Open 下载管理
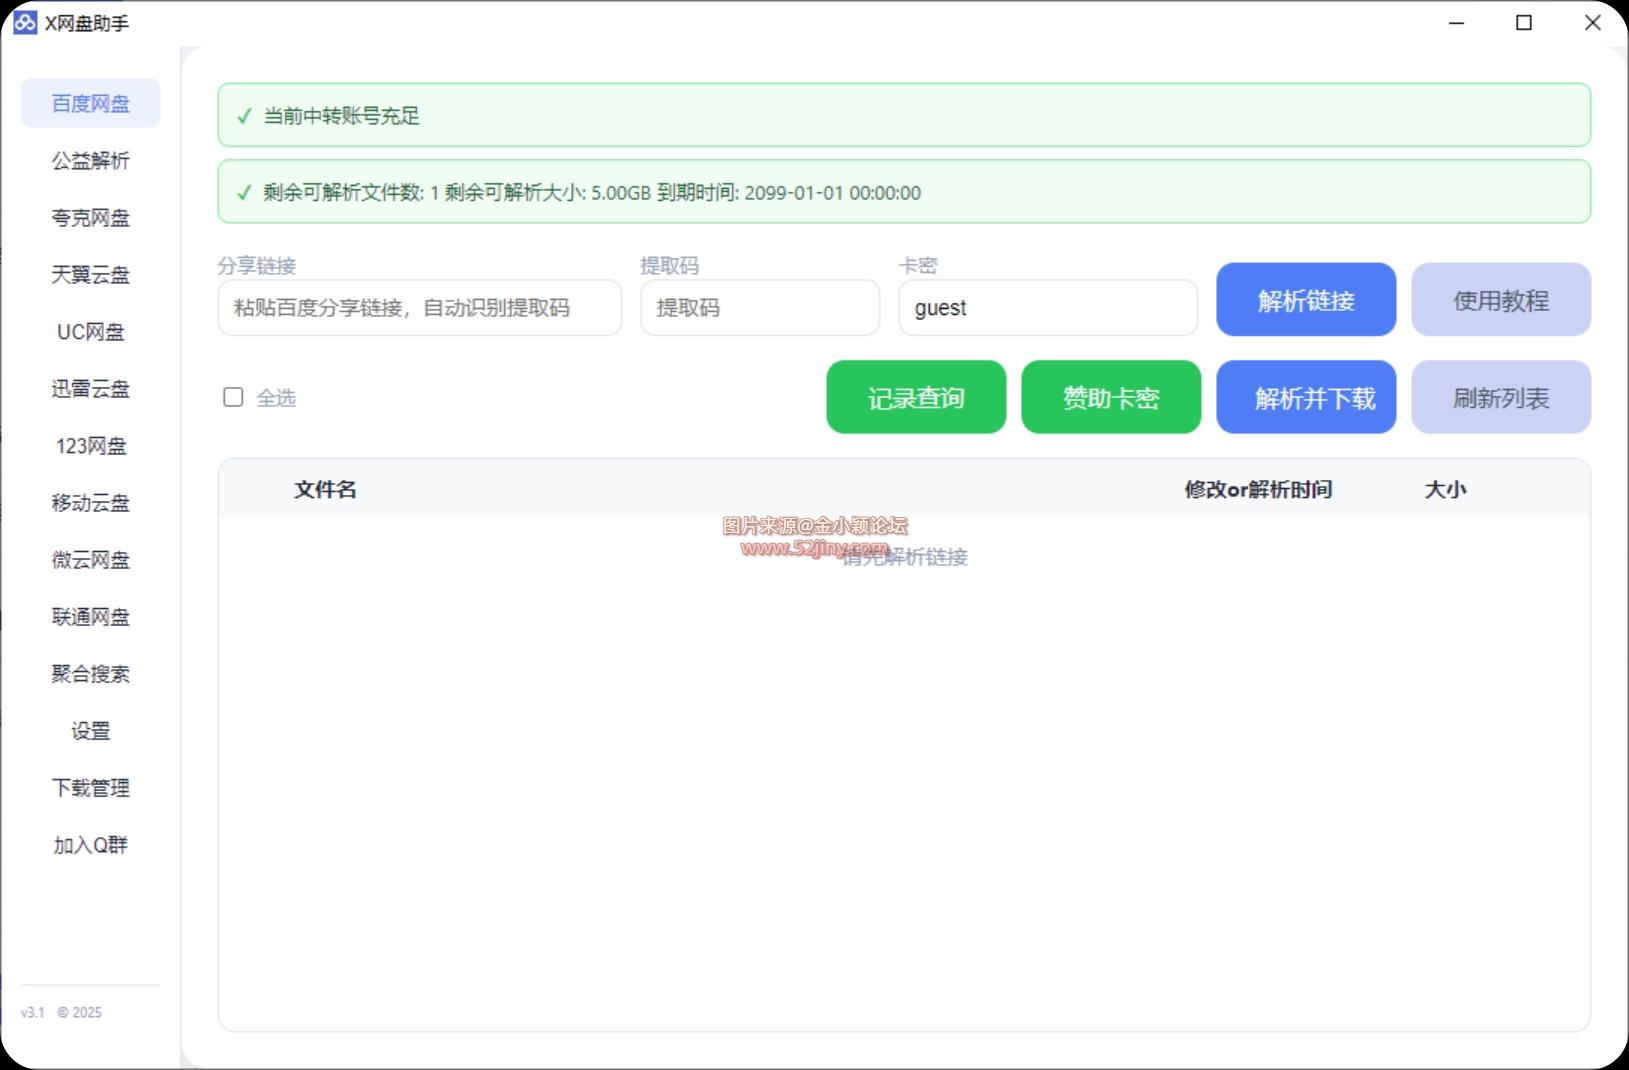The height and width of the screenshot is (1070, 1629). coord(90,787)
